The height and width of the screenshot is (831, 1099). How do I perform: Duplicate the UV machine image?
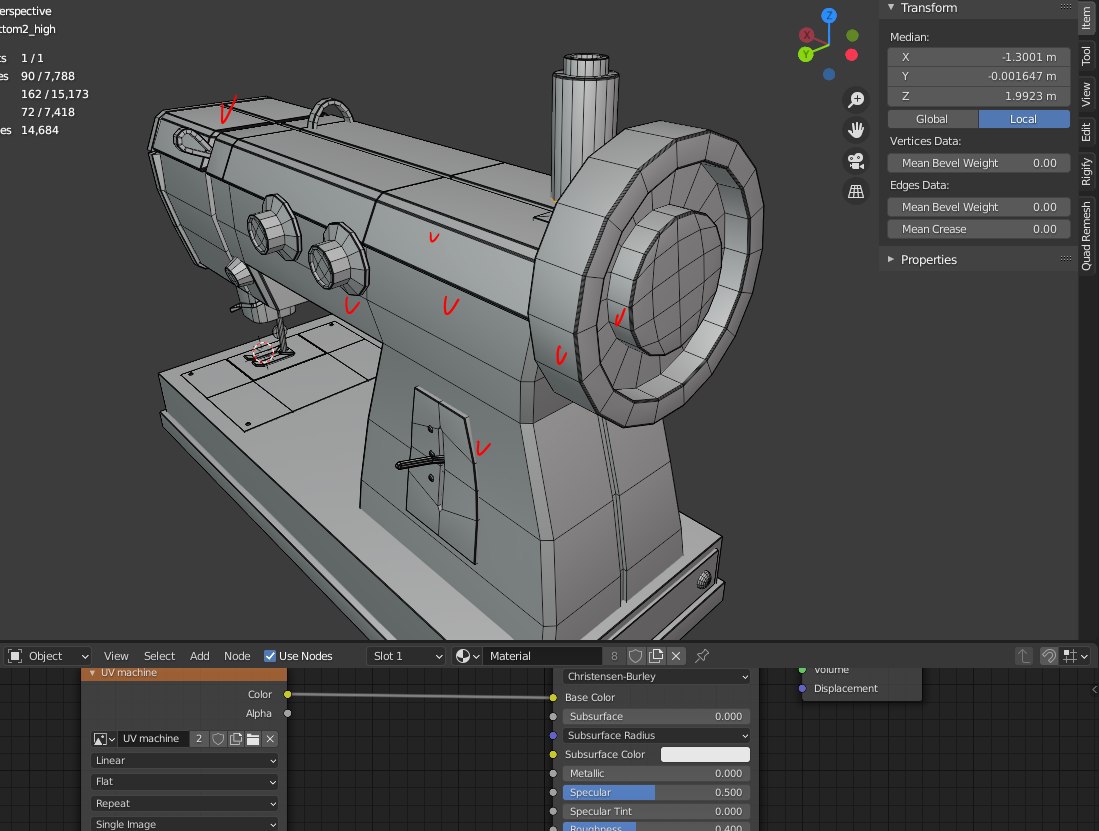click(x=236, y=739)
